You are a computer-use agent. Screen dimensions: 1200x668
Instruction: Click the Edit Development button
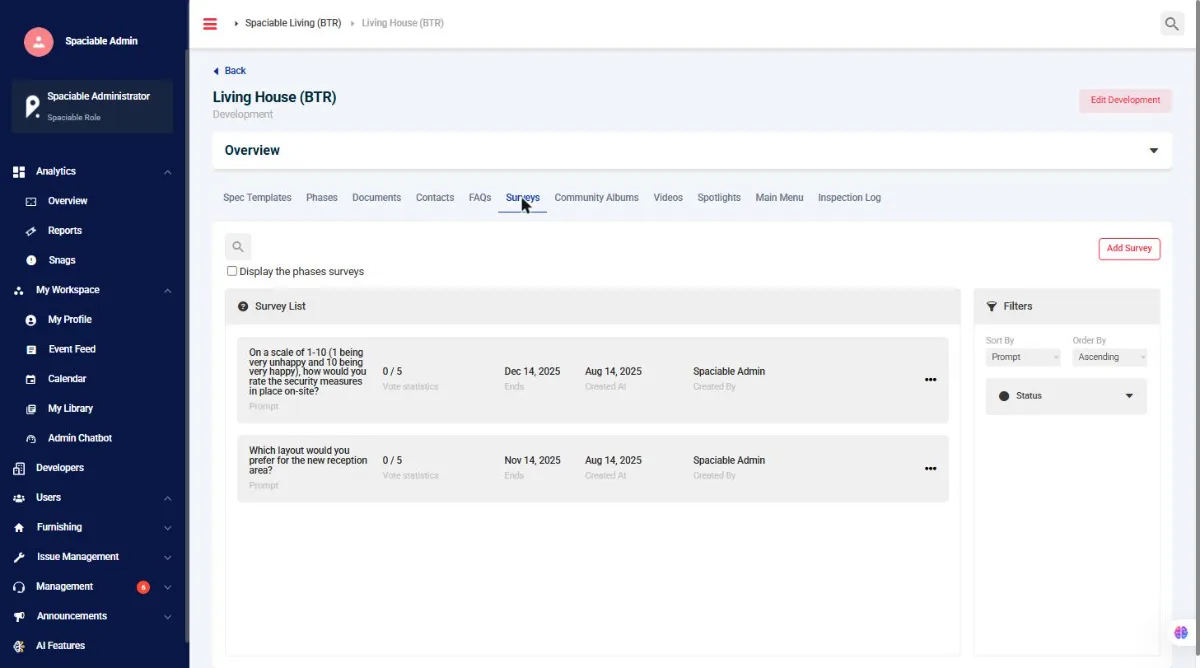point(1125,100)
